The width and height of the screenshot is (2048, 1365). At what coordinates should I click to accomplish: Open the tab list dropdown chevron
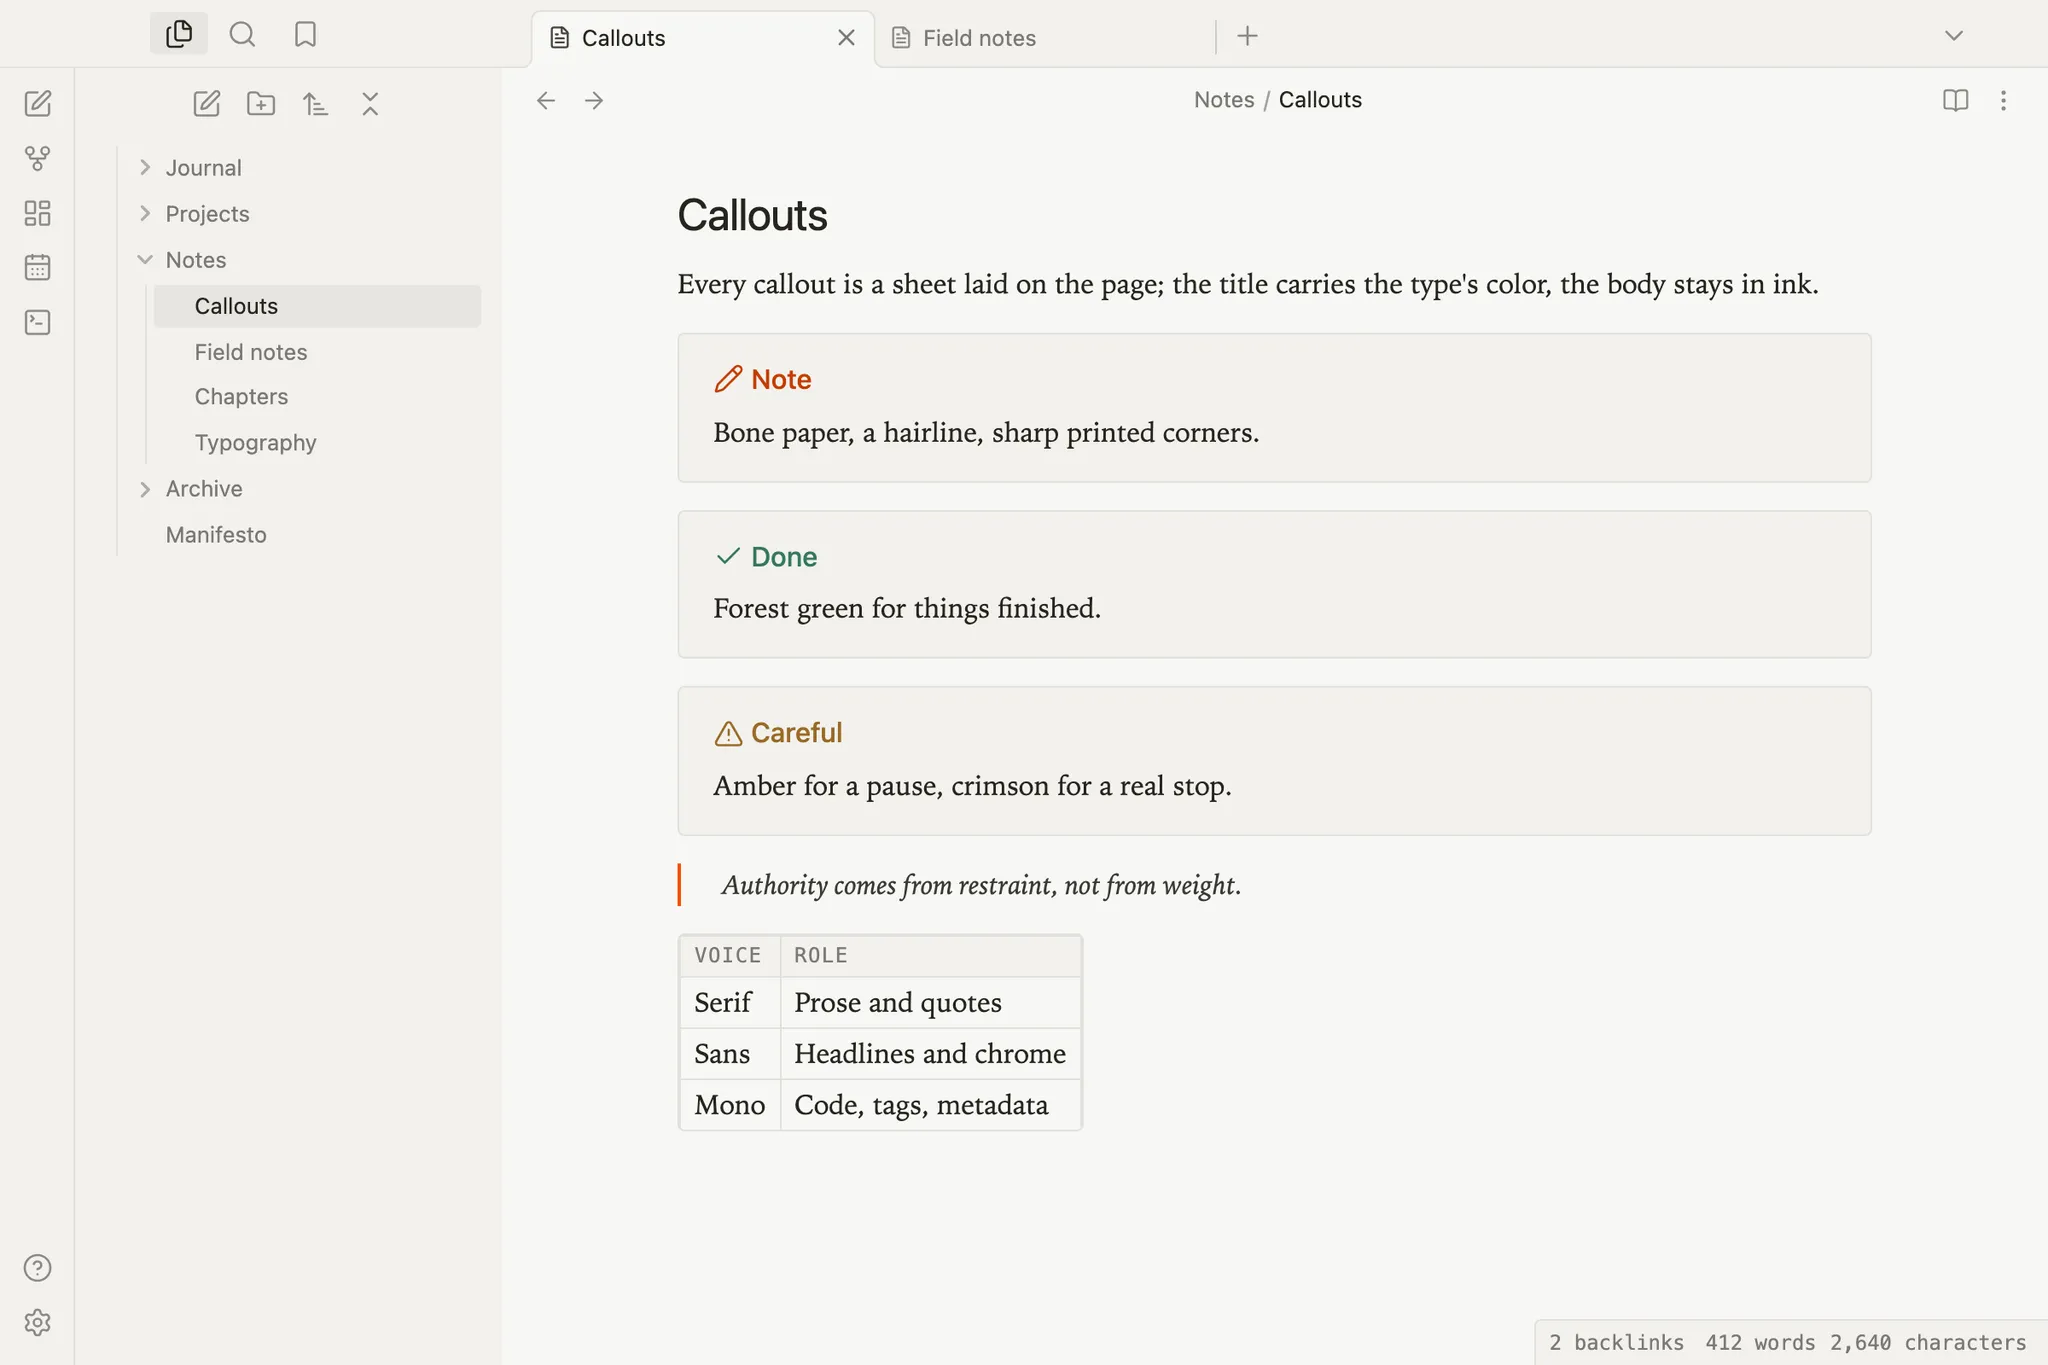[x=1953, y=36]
